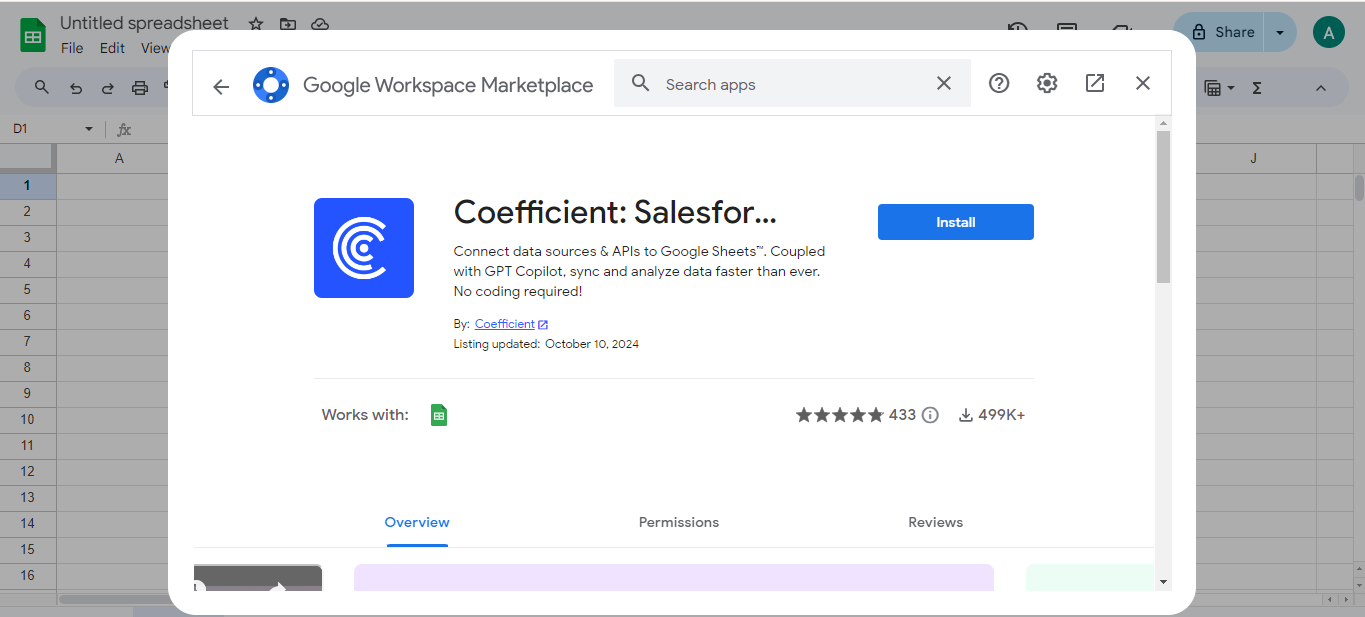Select row 10 header
Image resolution: width=1365 pixels, height=617 pixels.
28,419
